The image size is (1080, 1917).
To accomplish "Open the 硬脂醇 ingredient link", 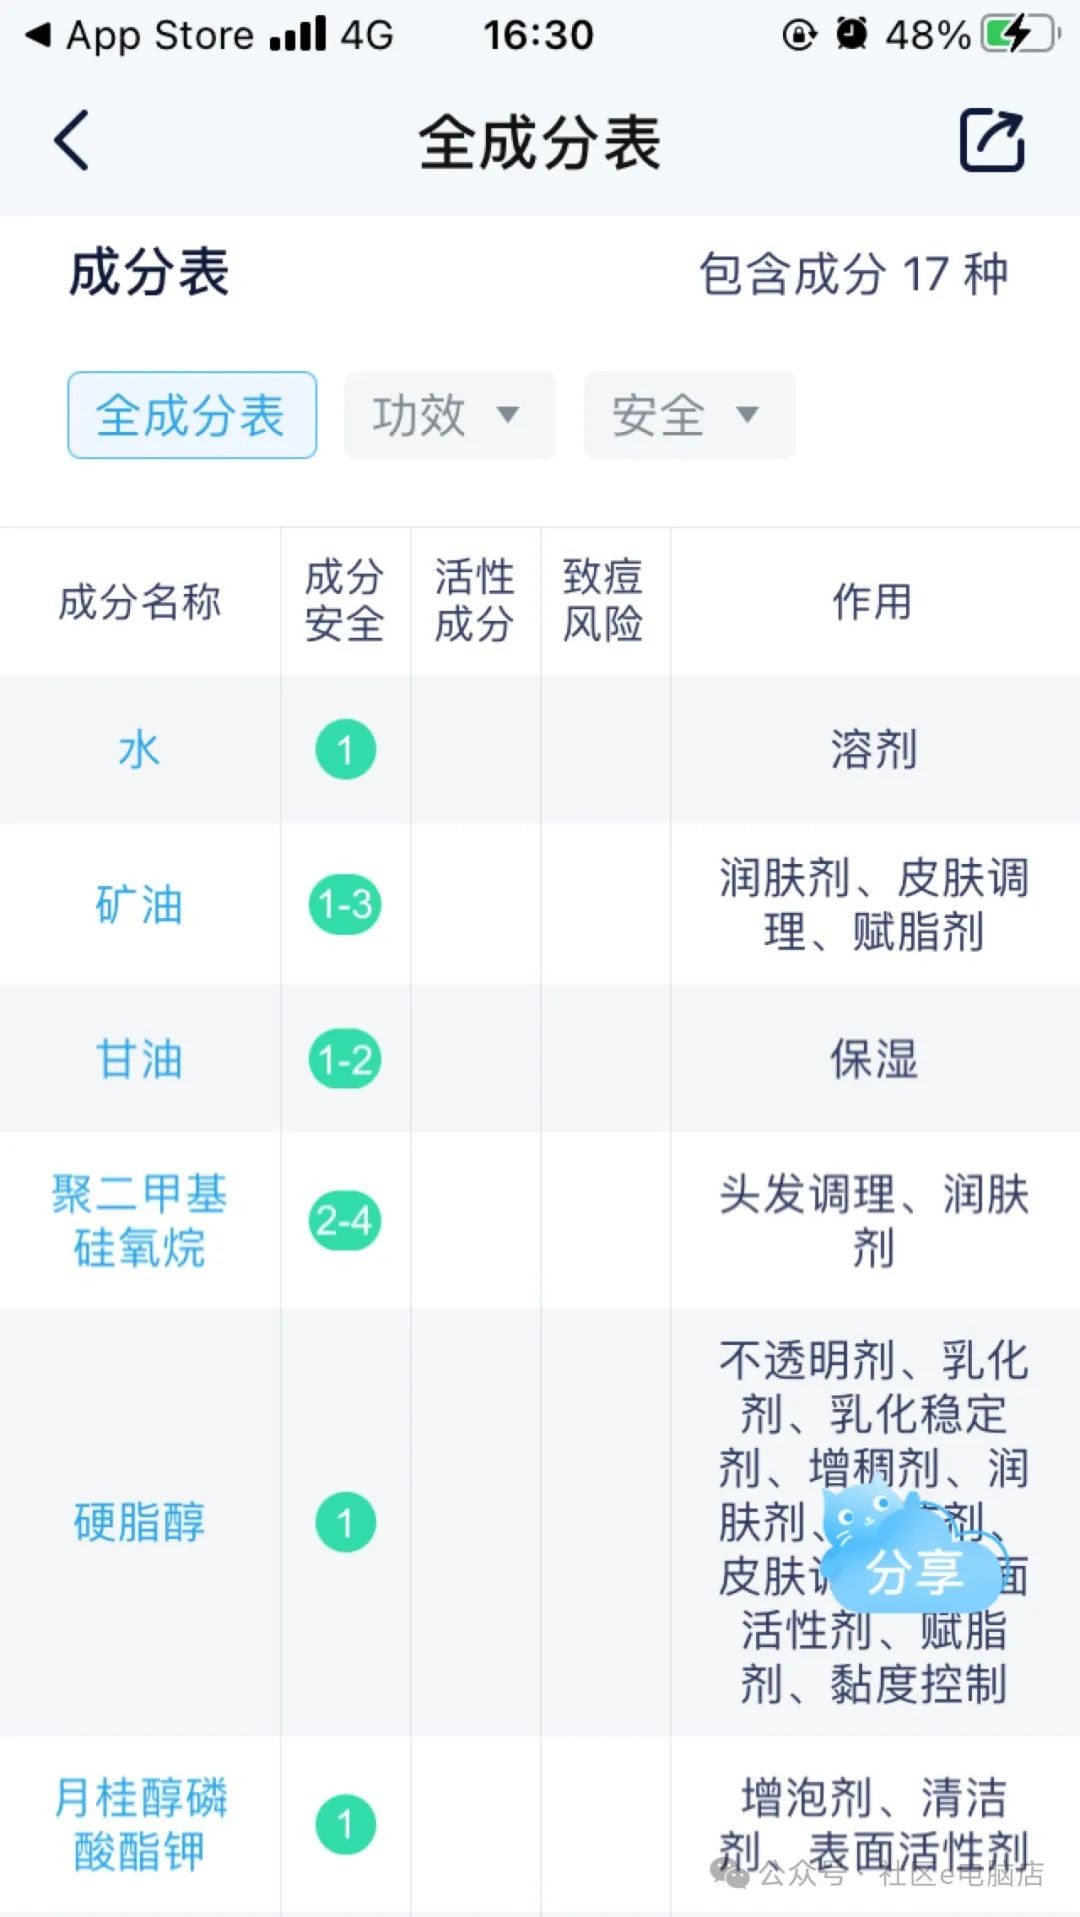I will [x=139, y=1523].
